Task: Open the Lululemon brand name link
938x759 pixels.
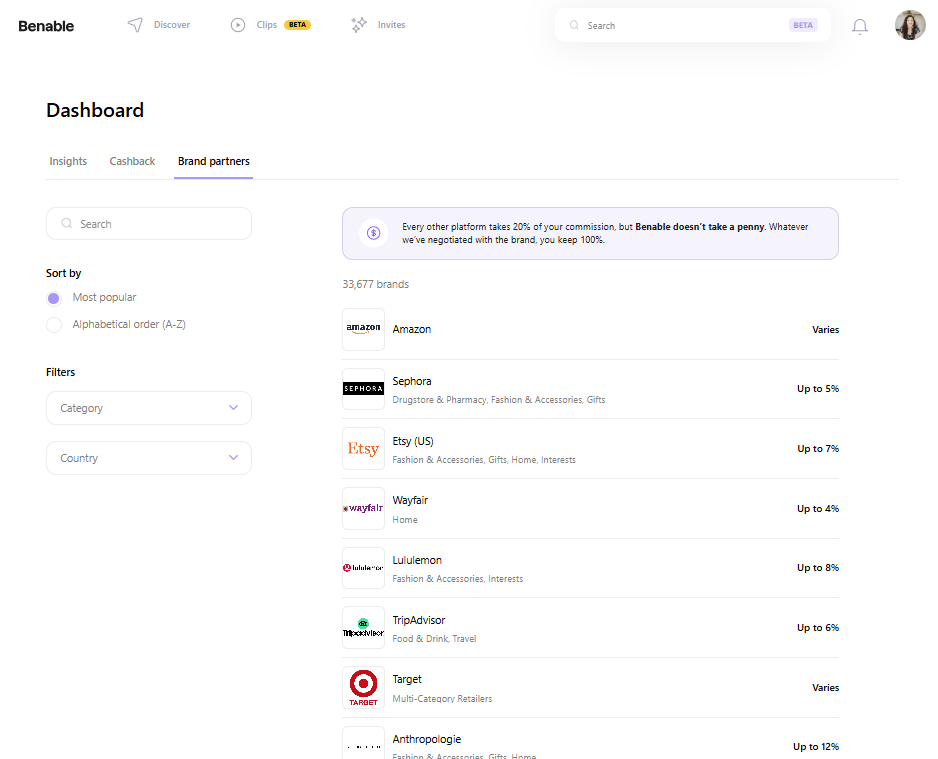Action: (417, 560)
